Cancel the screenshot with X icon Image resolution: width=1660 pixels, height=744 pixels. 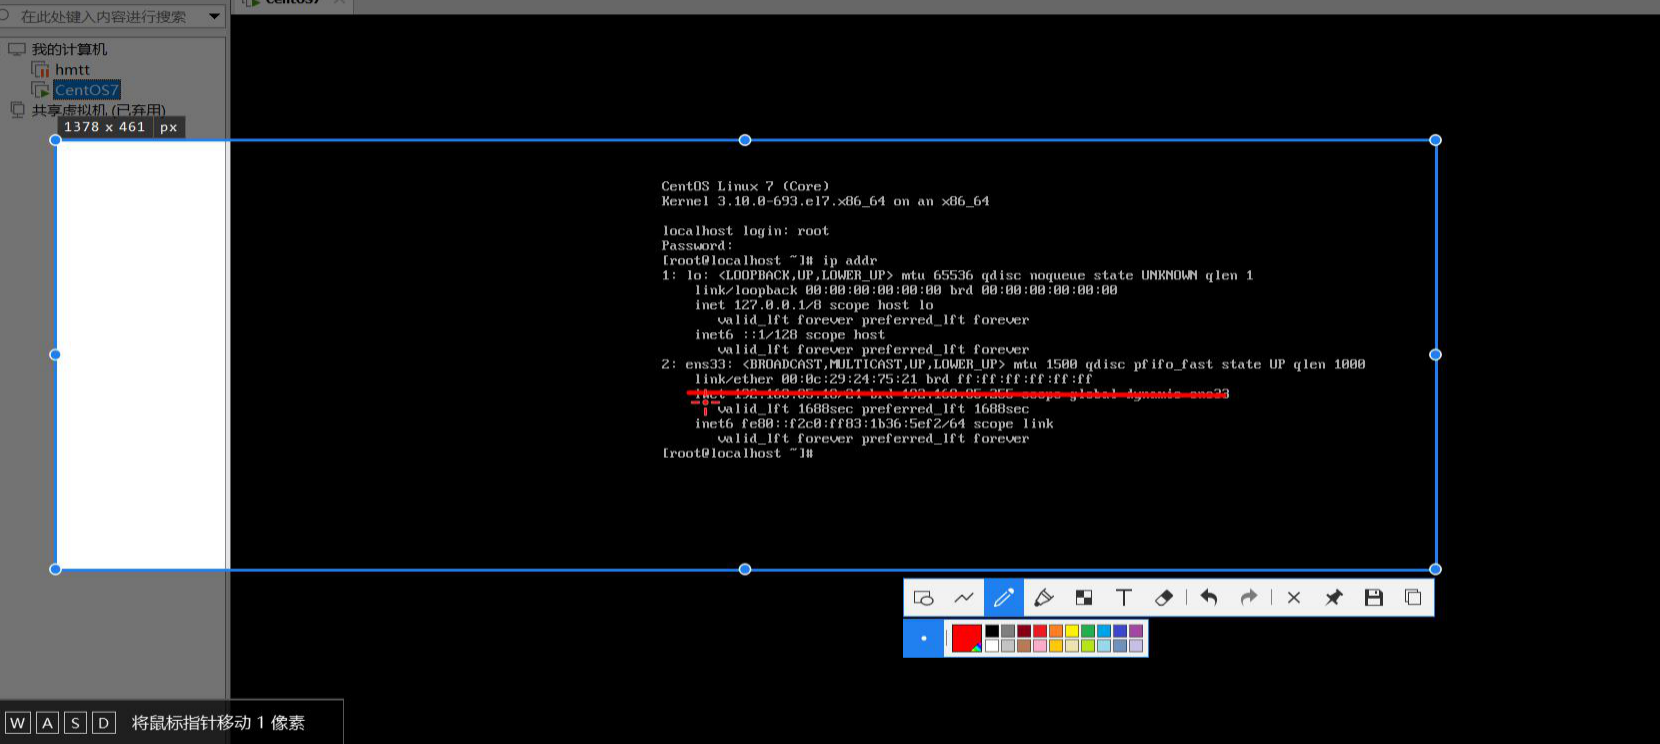click(x=1294, y=597)
